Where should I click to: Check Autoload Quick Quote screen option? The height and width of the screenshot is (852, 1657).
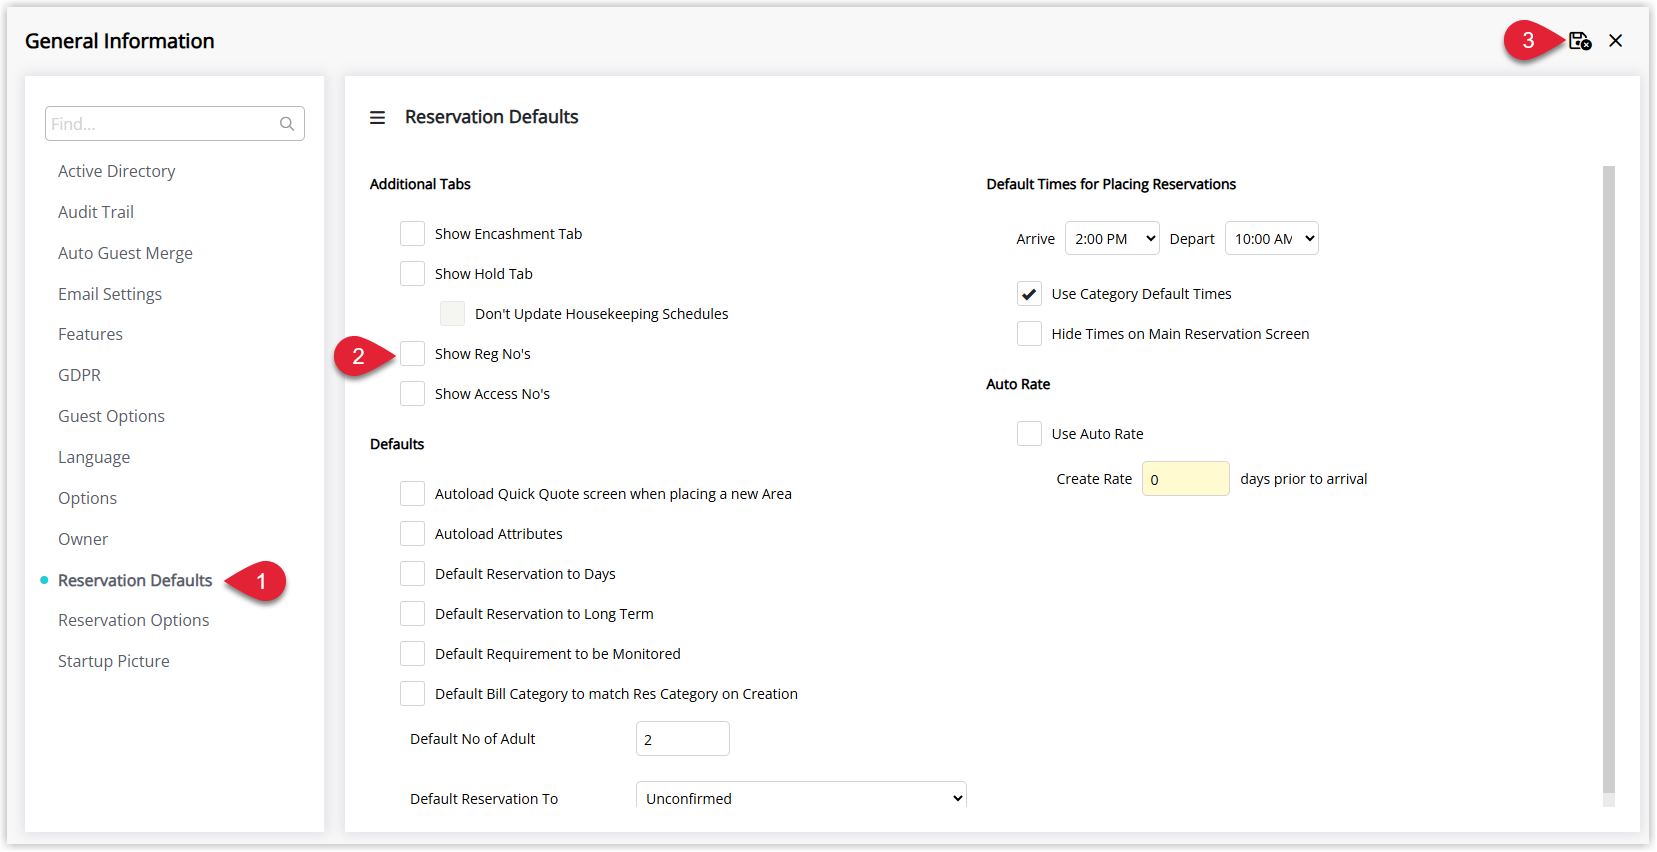[412, 494]
